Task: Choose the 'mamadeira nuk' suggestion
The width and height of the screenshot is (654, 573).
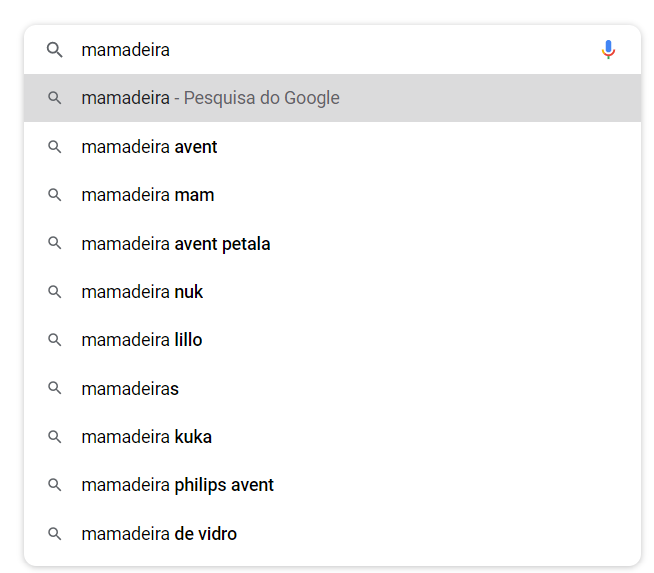Action: tap(143, 292)
